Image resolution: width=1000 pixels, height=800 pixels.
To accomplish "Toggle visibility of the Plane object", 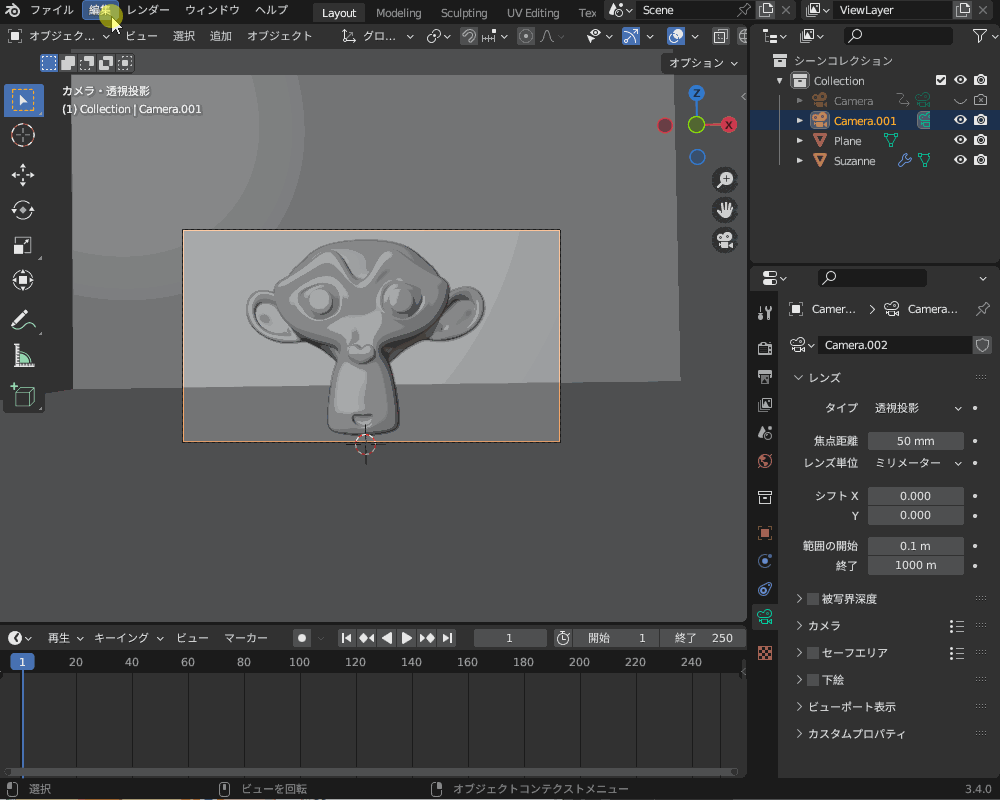I will (959, 140).
